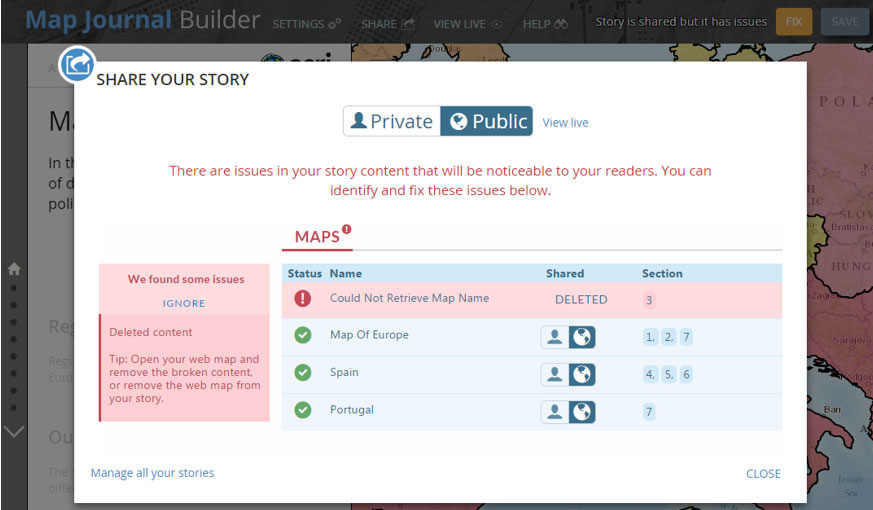Click green check icon for Portugal
The width and height of the screenshot is (873, 510).
303,410
